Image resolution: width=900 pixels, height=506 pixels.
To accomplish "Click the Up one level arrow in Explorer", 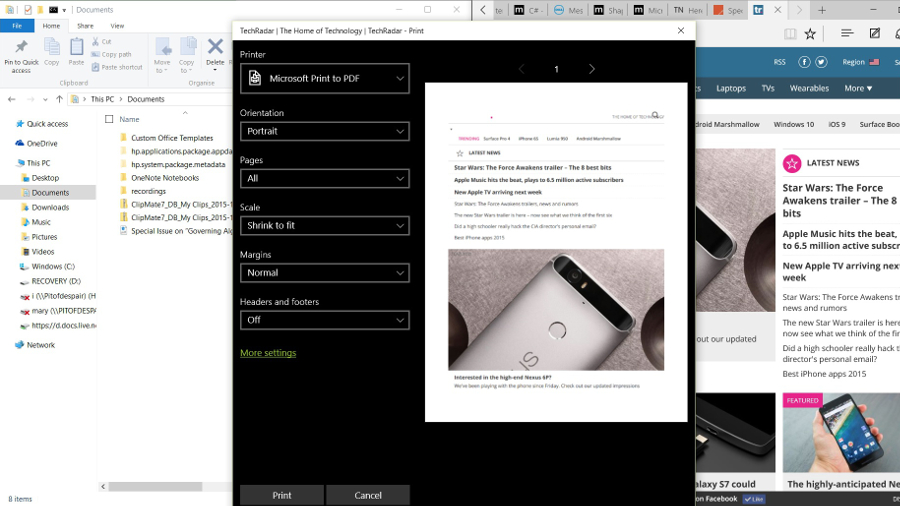I will (59, 99).
